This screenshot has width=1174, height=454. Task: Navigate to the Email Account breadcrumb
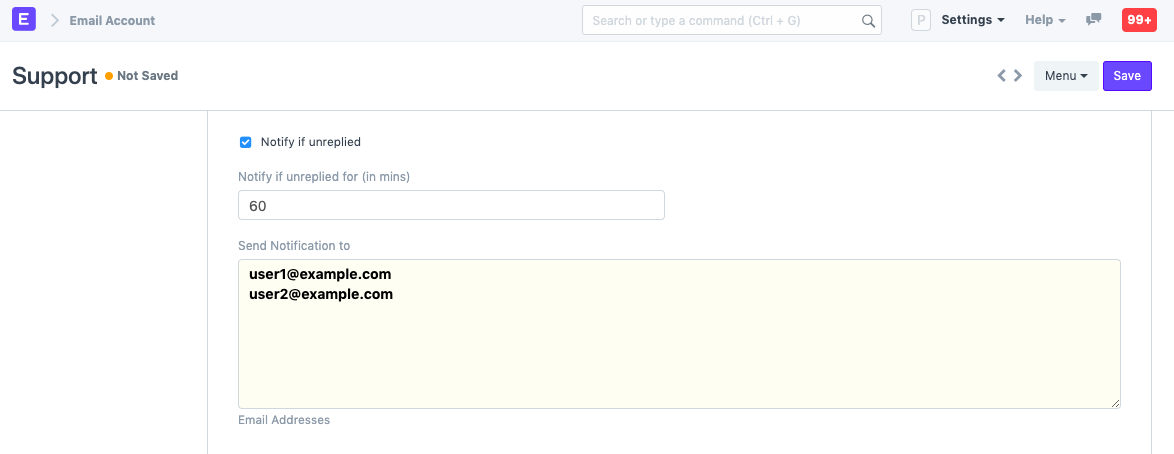click(112, 20)
